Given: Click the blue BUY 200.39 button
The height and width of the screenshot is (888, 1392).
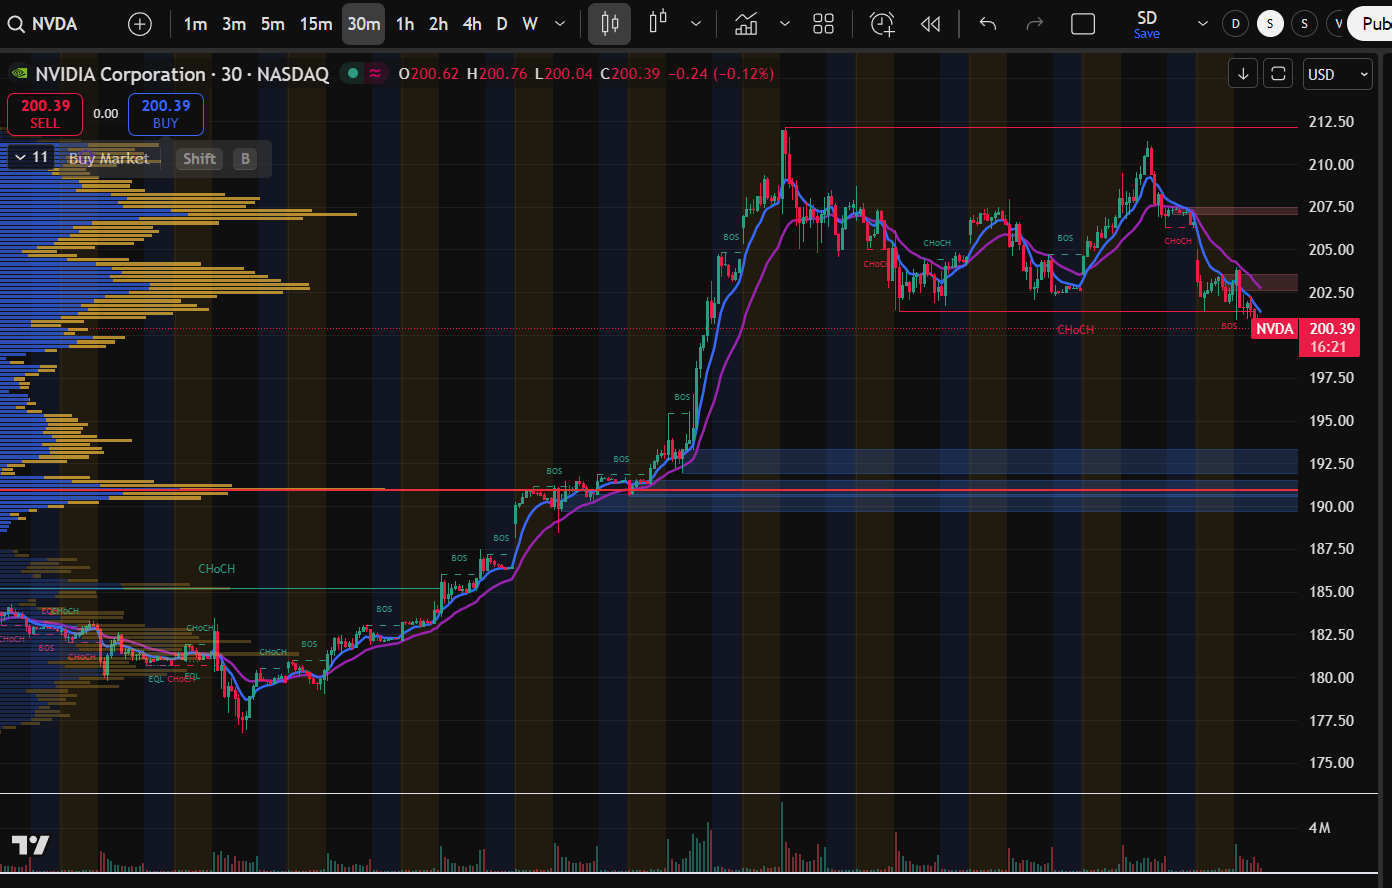Looking at the screenshot, I should point(166,114).
